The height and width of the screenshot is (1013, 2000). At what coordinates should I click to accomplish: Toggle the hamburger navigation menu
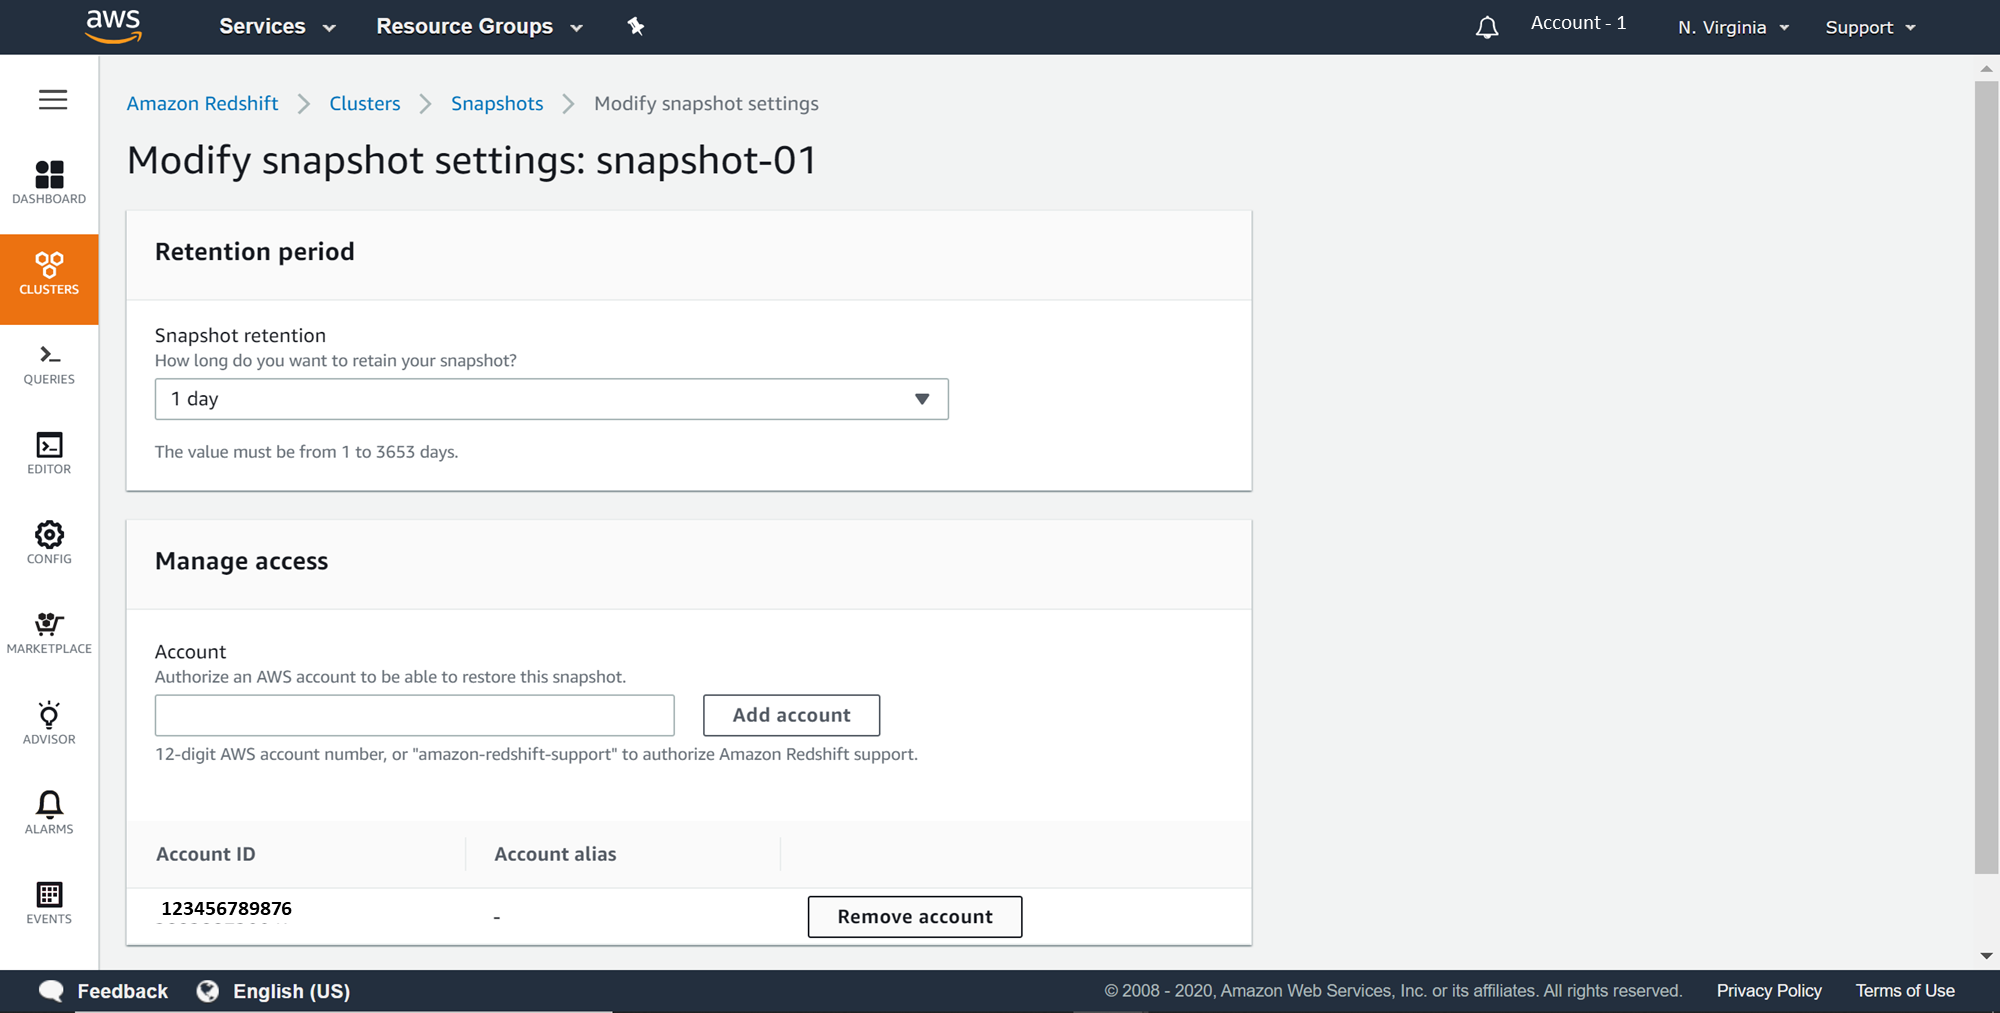53,100
